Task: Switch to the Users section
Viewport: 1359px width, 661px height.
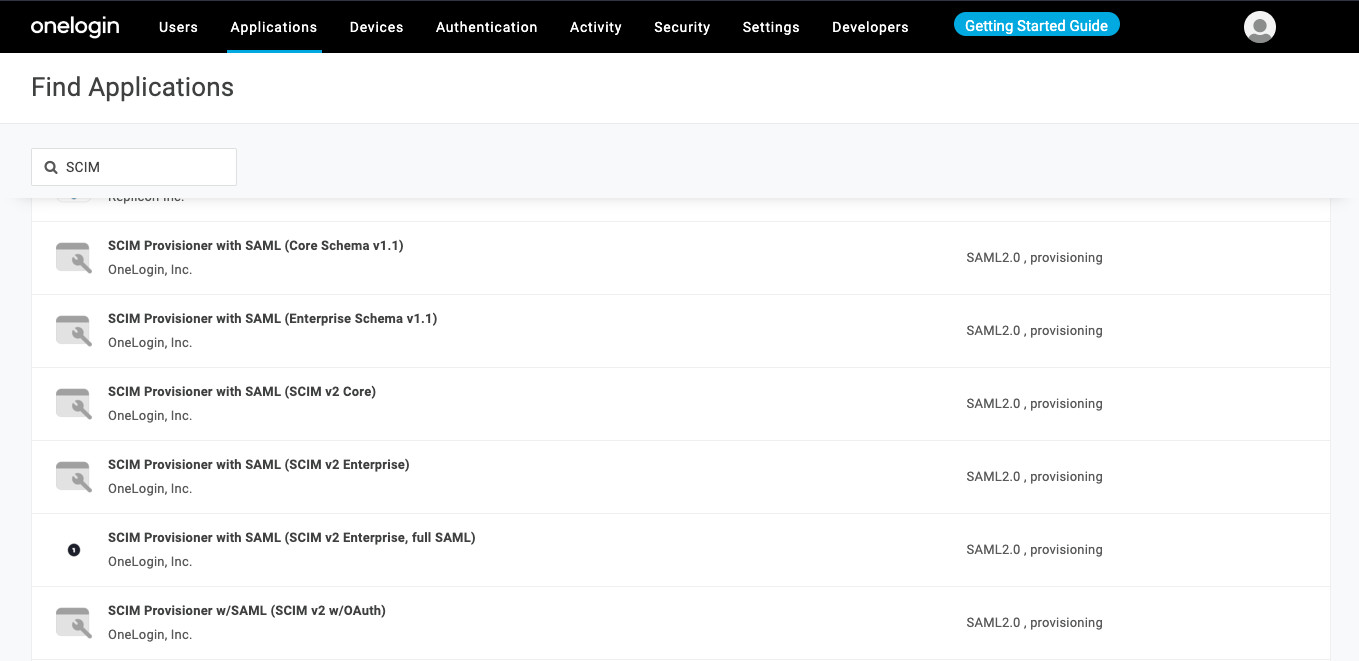Action: (x=178, y=27)
